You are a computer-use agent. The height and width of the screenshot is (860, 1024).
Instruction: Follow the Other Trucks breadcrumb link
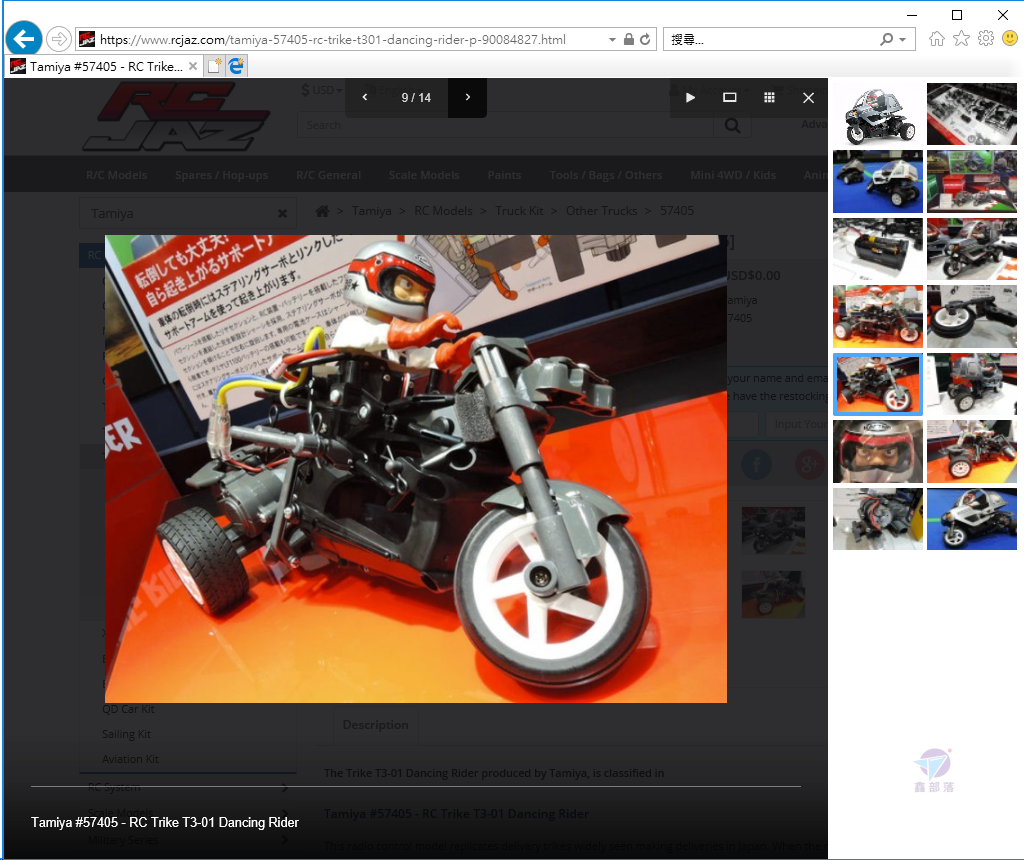click(x=601, y=211)
